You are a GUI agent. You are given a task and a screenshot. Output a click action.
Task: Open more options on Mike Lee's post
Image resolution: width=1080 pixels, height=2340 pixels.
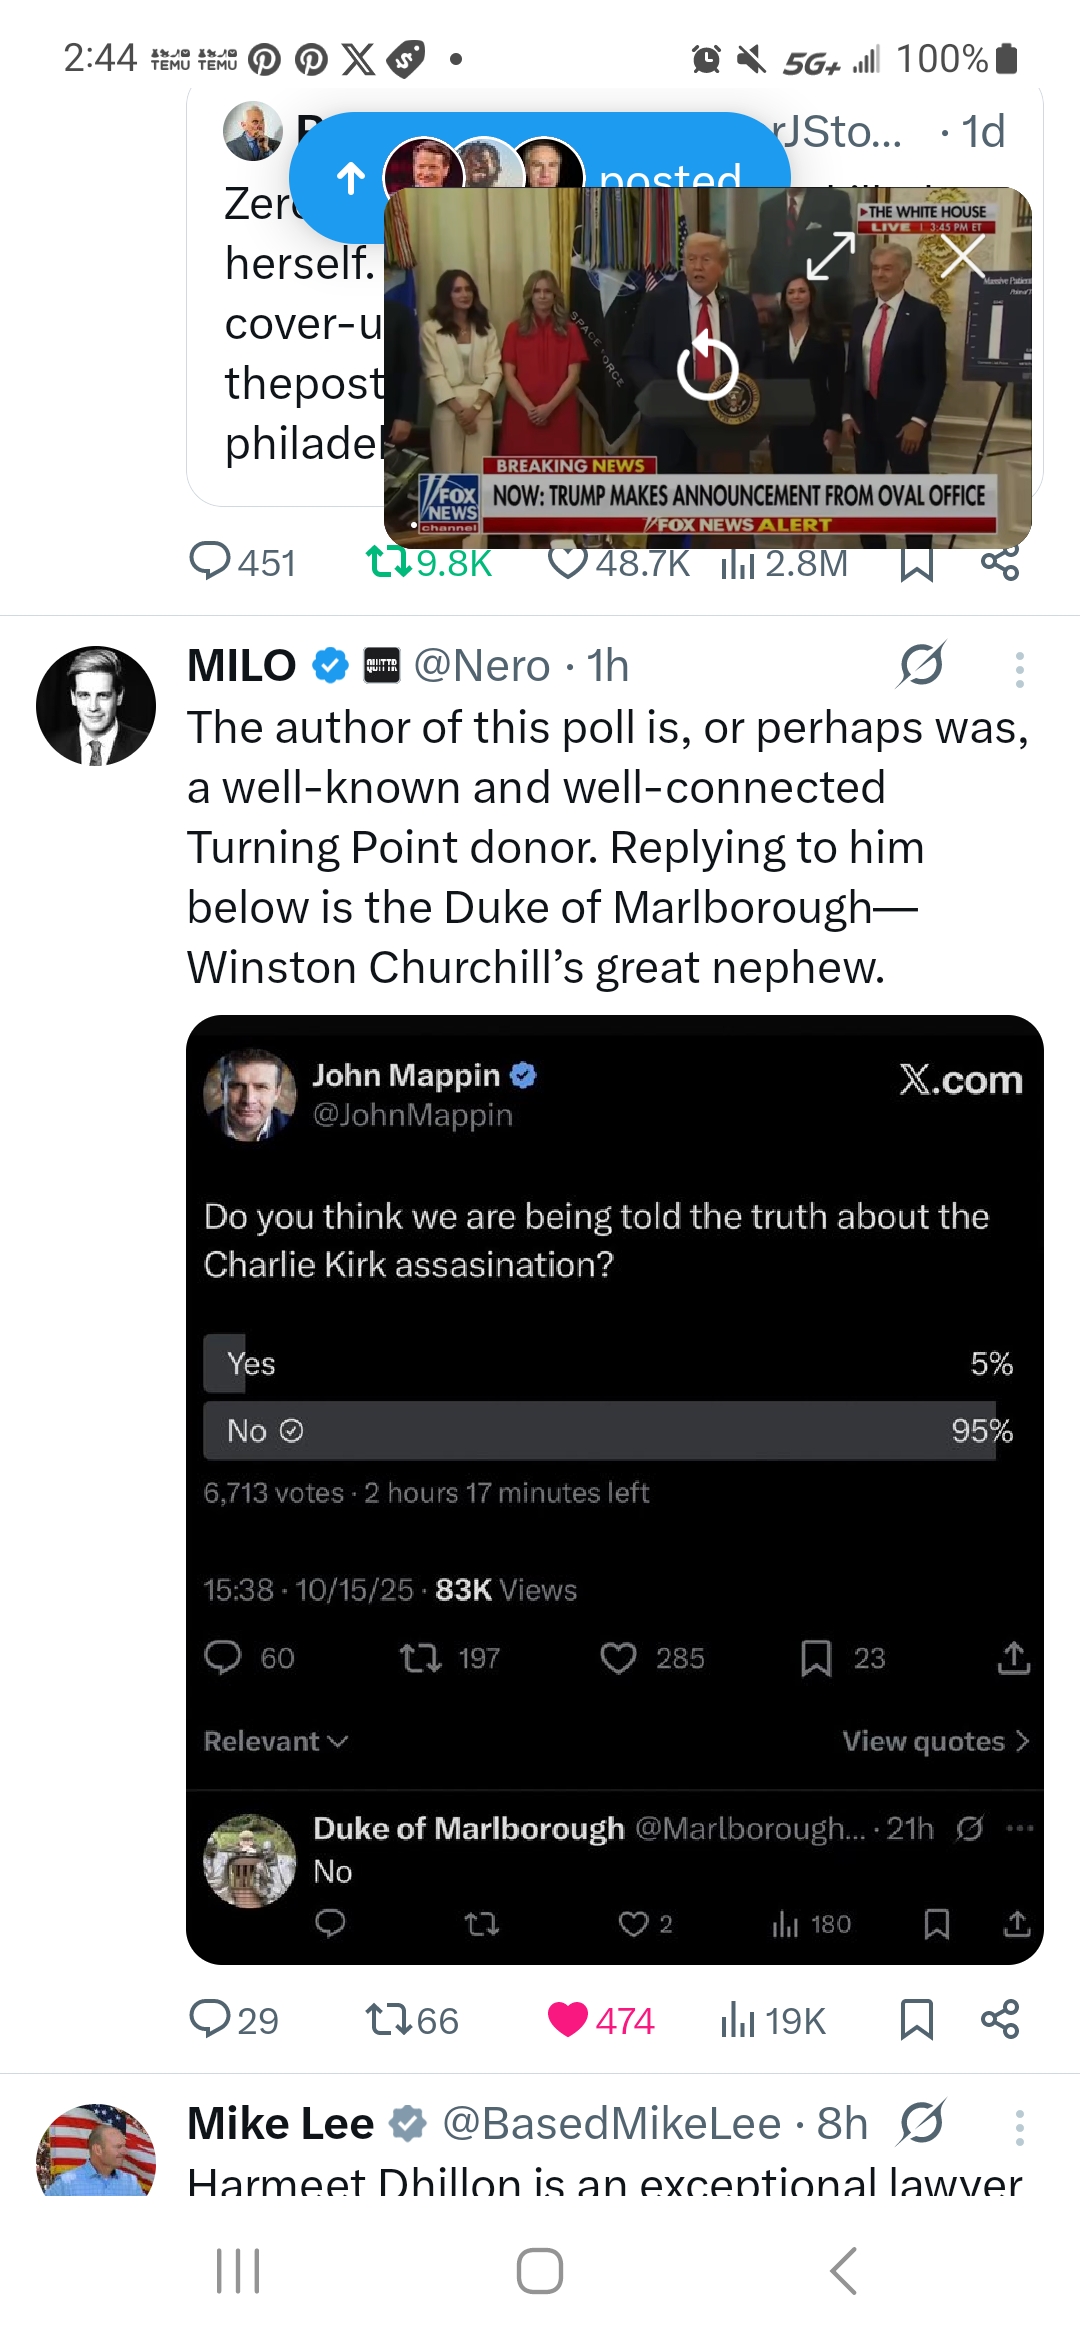[x=1019, y=2127]
